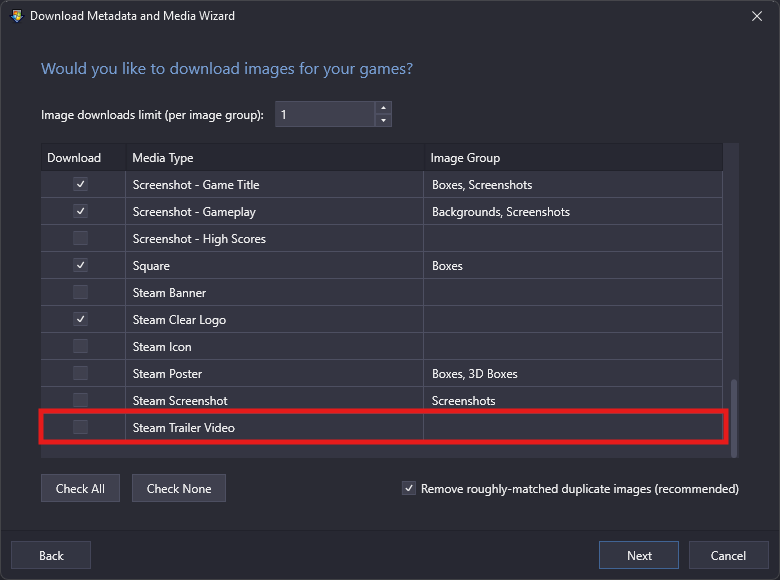Viewport: 780px width, 580px height.
Task: Open Image Group cell for Square row
Action: tap(573, 266)
